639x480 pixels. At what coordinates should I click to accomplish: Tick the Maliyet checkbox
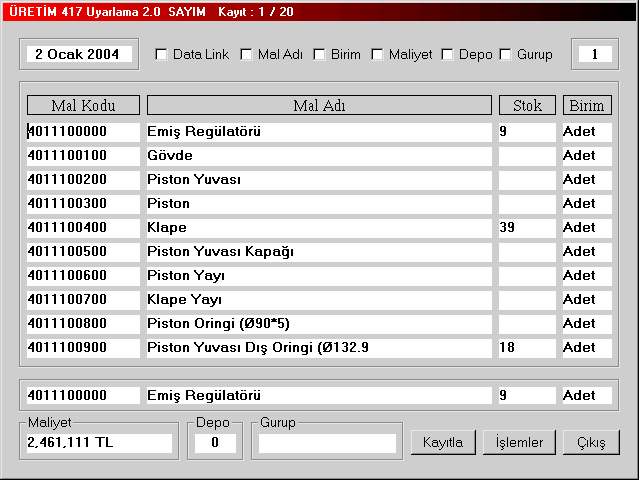pyautogui.click(x=378, y=54)
